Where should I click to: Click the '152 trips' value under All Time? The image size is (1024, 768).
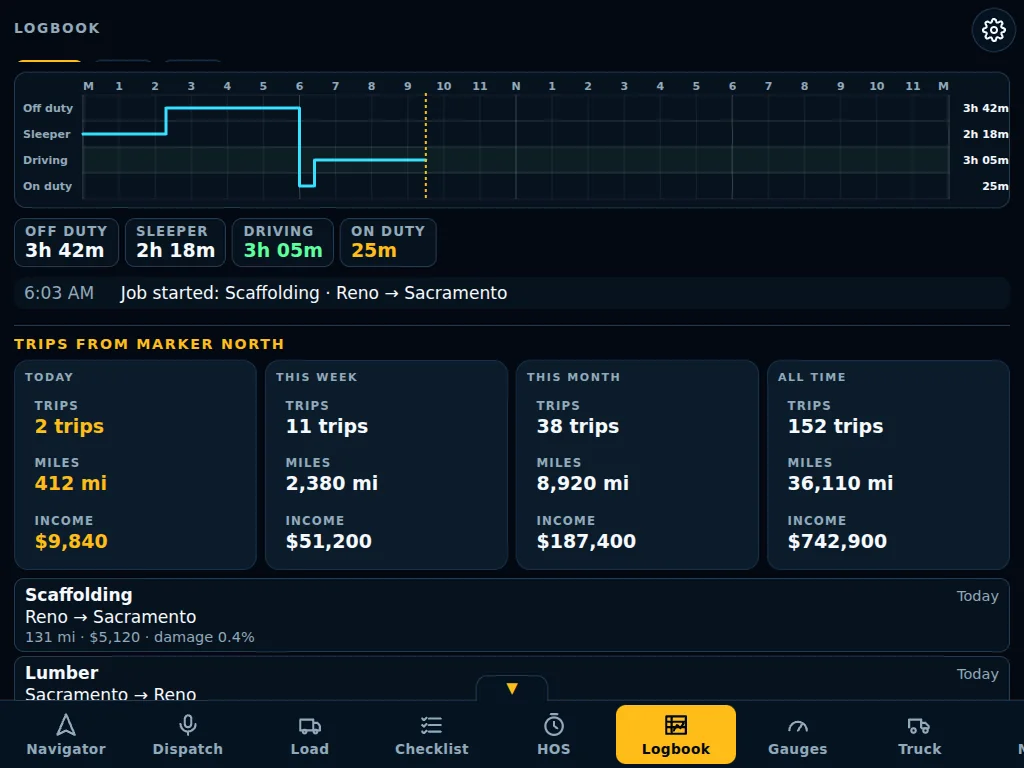pos(835,426)
